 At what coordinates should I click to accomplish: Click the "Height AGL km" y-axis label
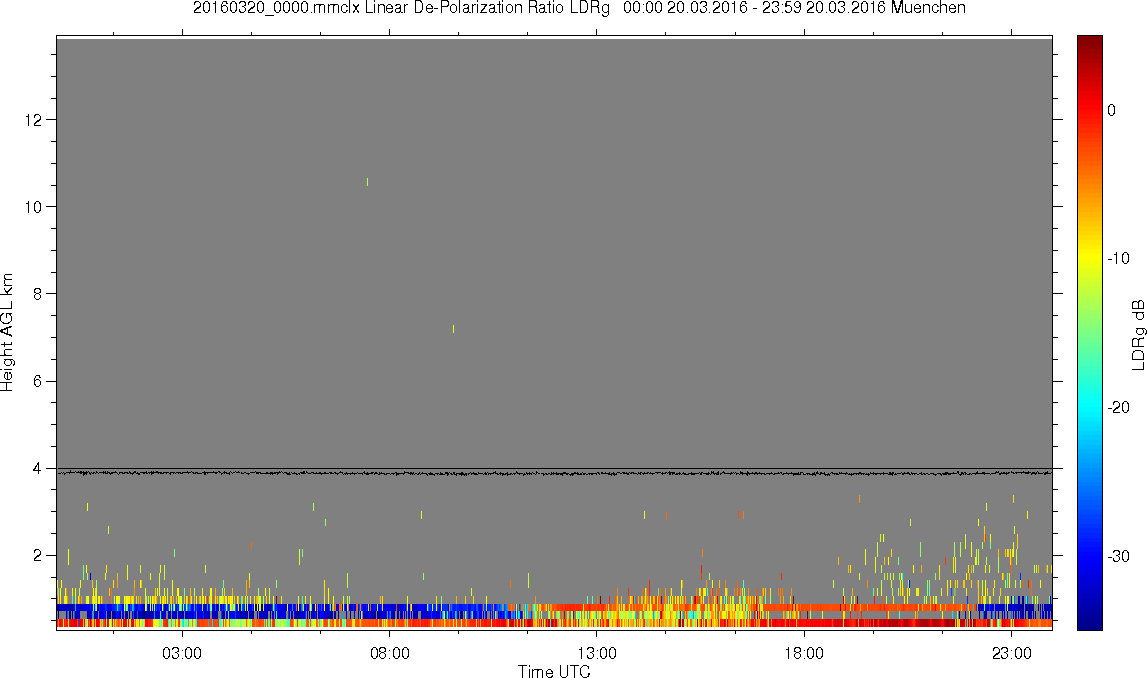7,333
